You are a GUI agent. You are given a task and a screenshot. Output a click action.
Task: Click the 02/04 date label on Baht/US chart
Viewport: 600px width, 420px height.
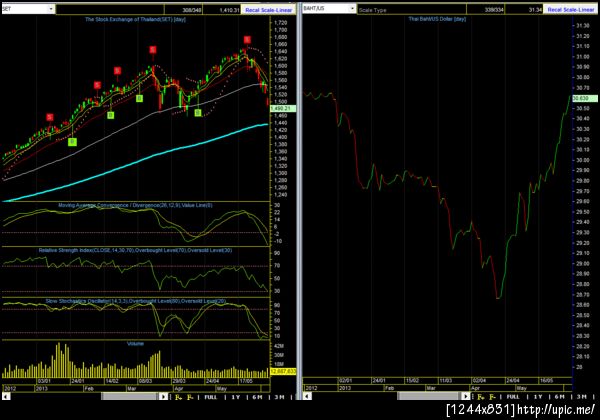point(479,381)
